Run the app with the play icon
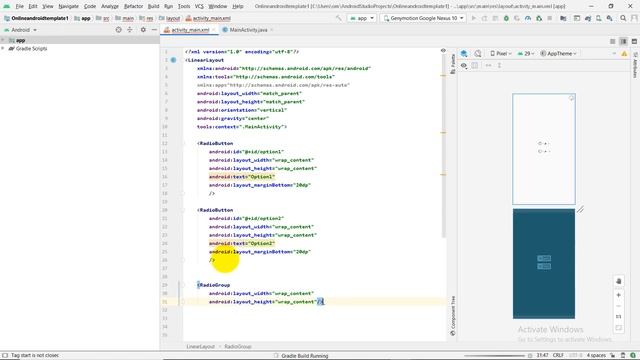Image resolution: width=640 pixels, height=360 pixels. (x=474, y=18)
